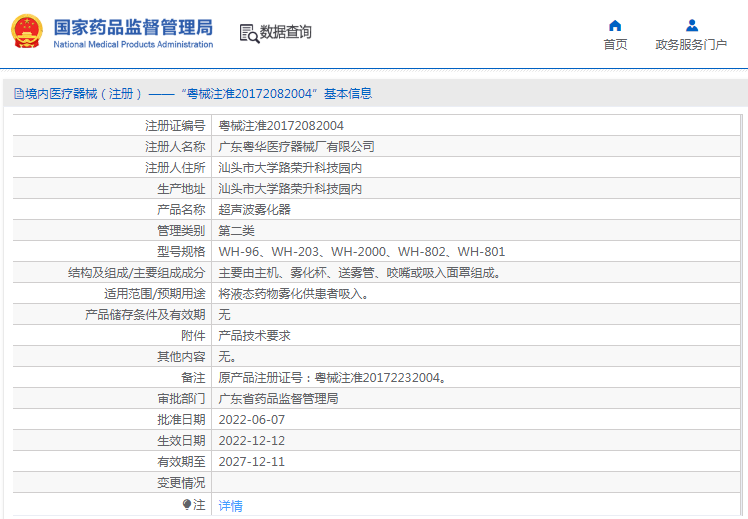Click the 政务服务门户 user icon

click(x=692, y=25)
